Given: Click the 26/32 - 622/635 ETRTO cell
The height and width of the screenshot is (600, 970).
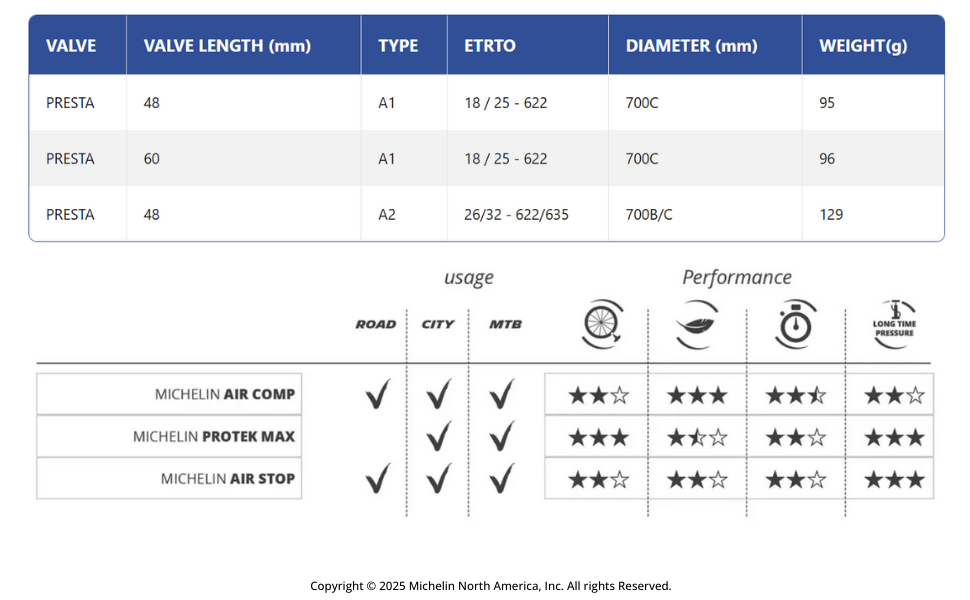Looking at the screenshot, I should pyautogui.click(x=516, y=215).
